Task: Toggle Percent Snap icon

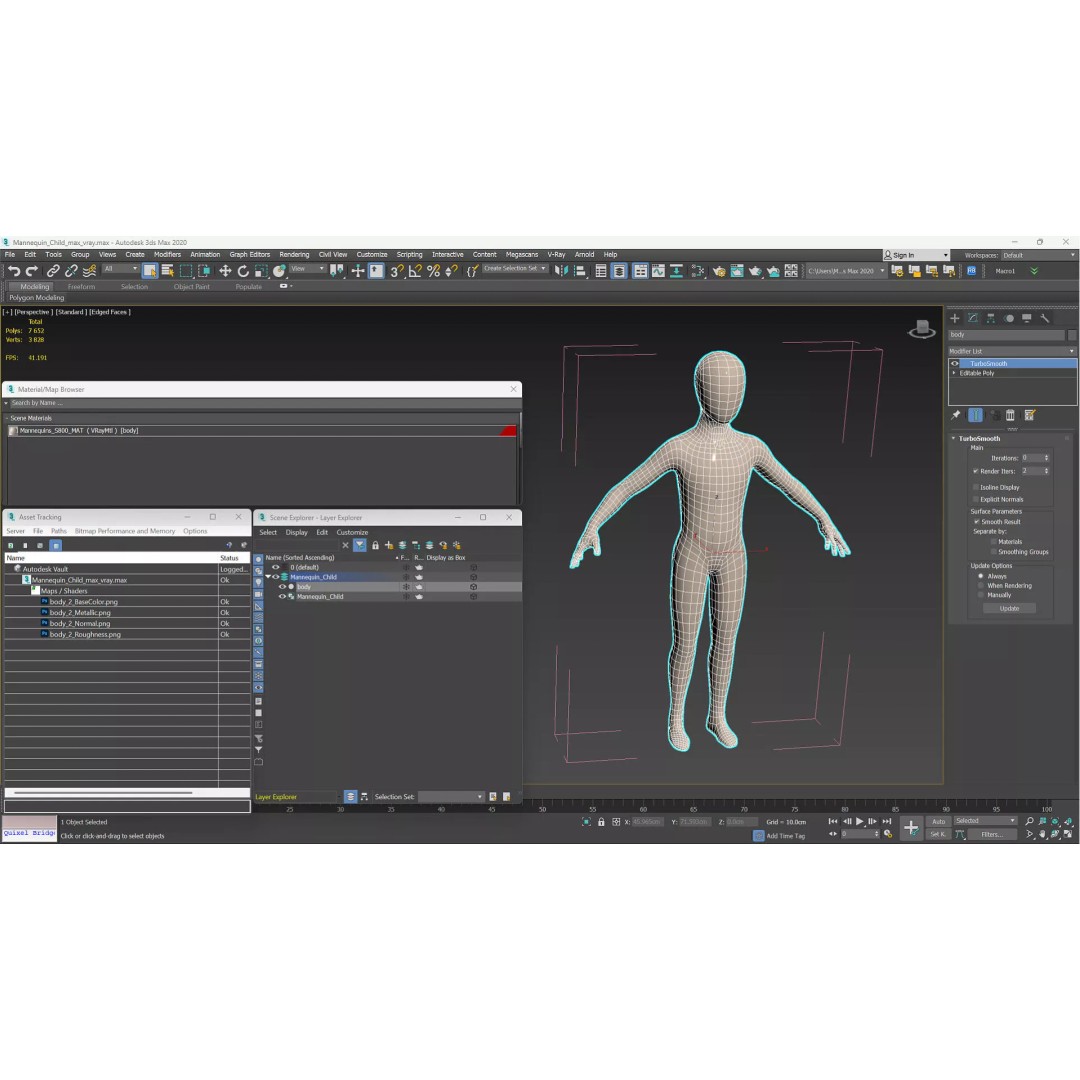Action: click(433, 271)
